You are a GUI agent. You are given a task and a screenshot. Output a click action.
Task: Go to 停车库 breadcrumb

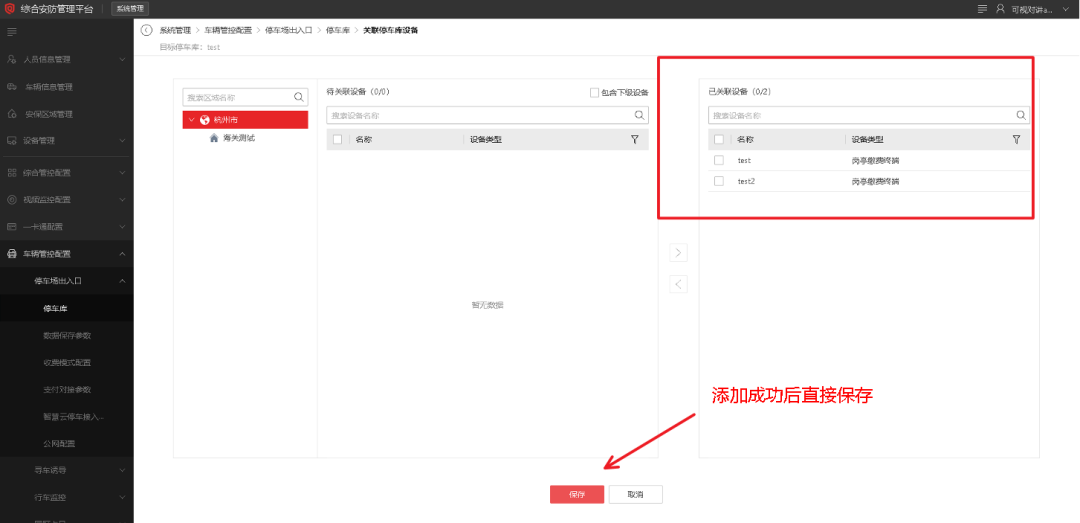click(x=338, y=30)
